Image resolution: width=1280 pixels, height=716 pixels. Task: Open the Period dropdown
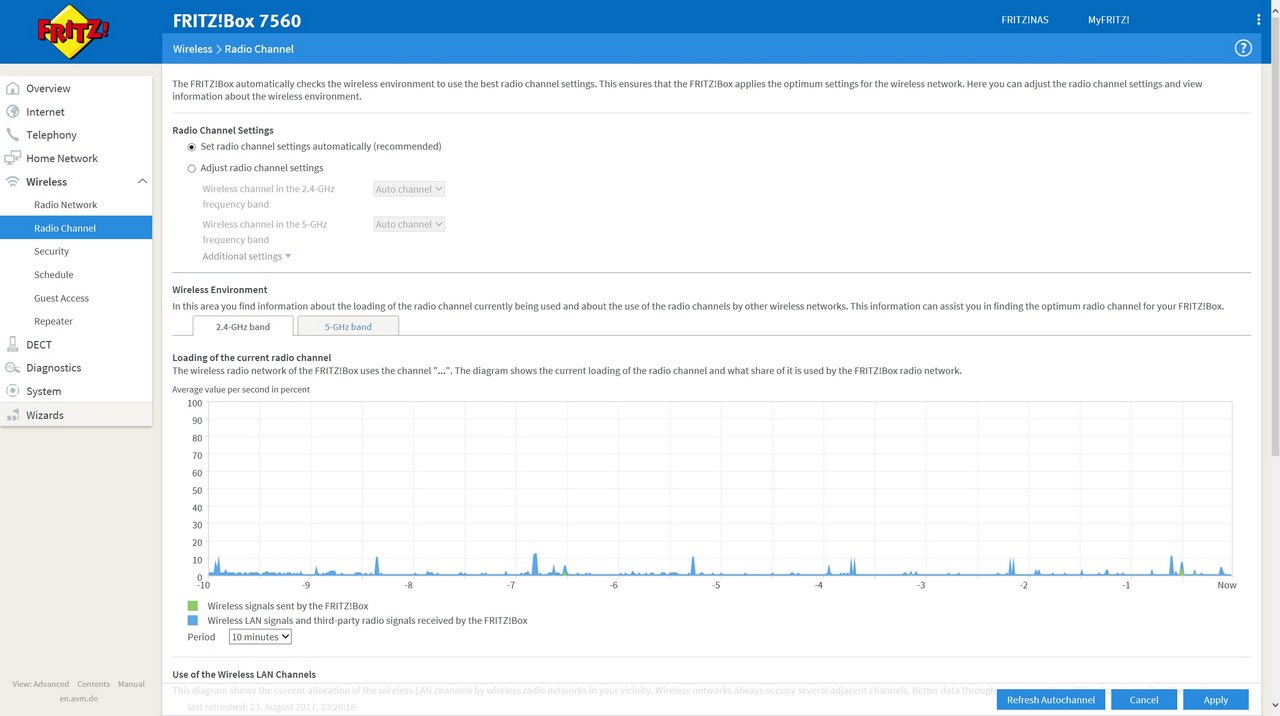pyautogui.click(x=260, y=636)
